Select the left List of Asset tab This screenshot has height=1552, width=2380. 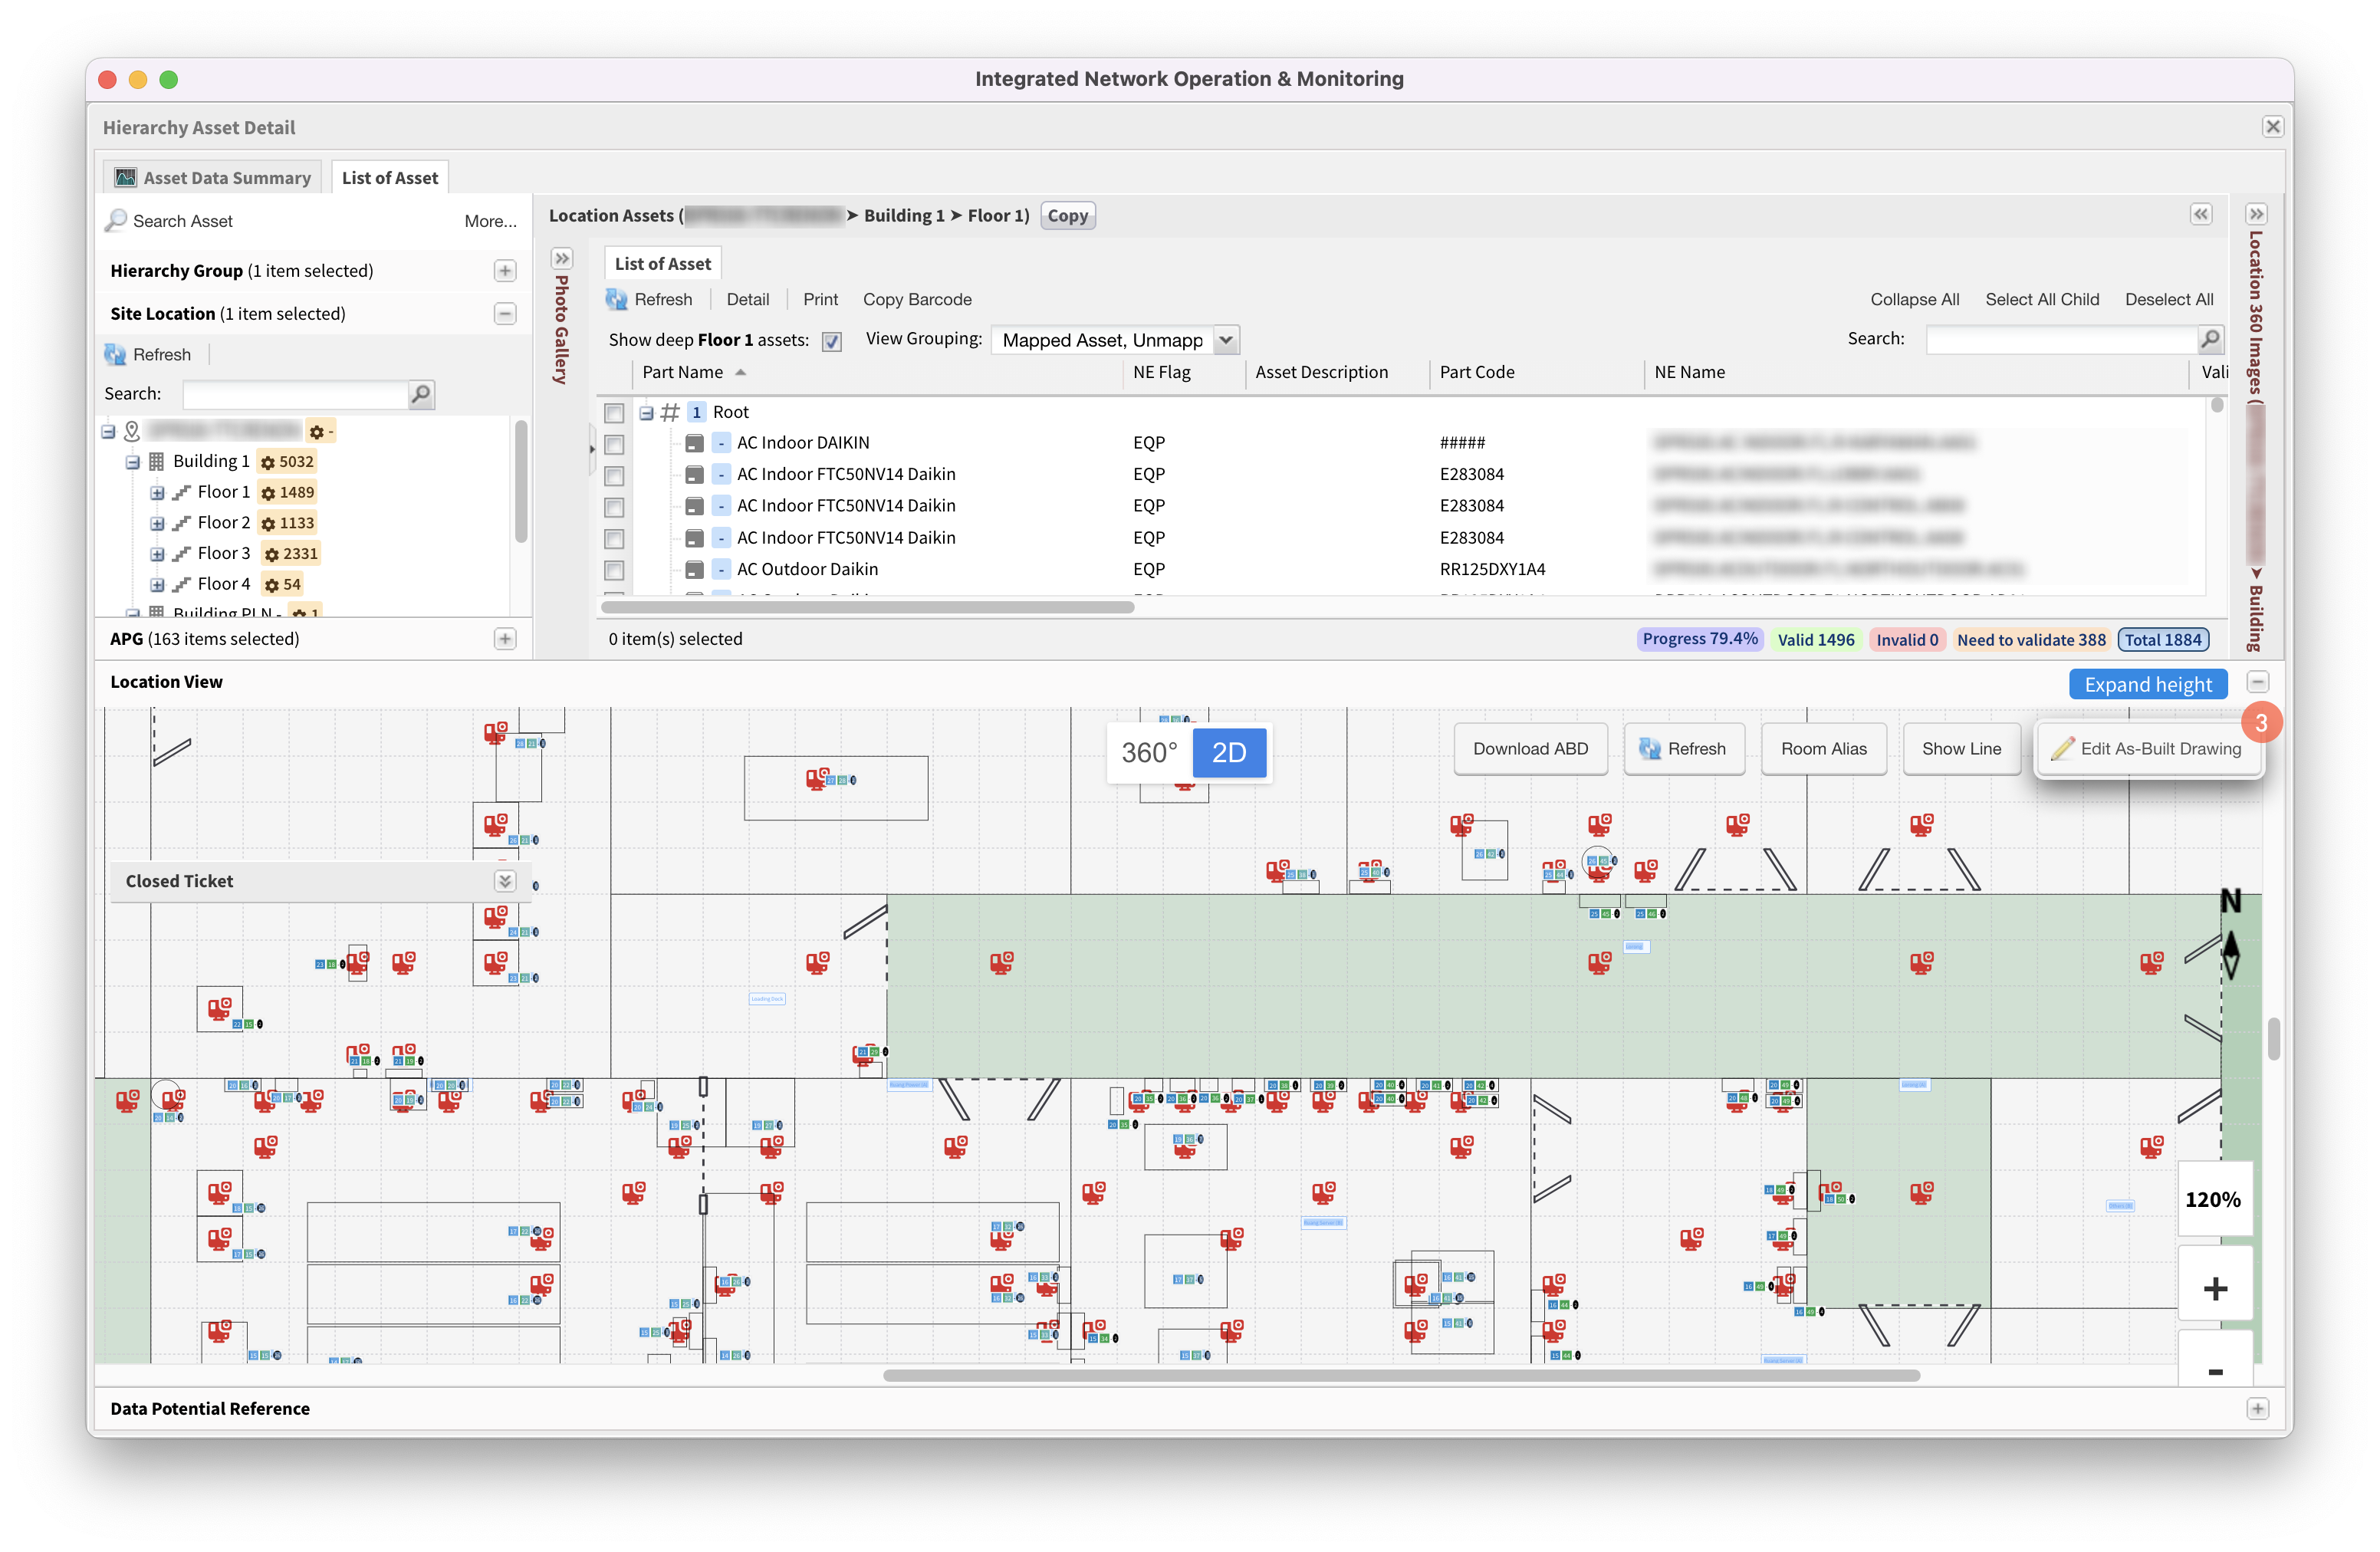(390, 178)
